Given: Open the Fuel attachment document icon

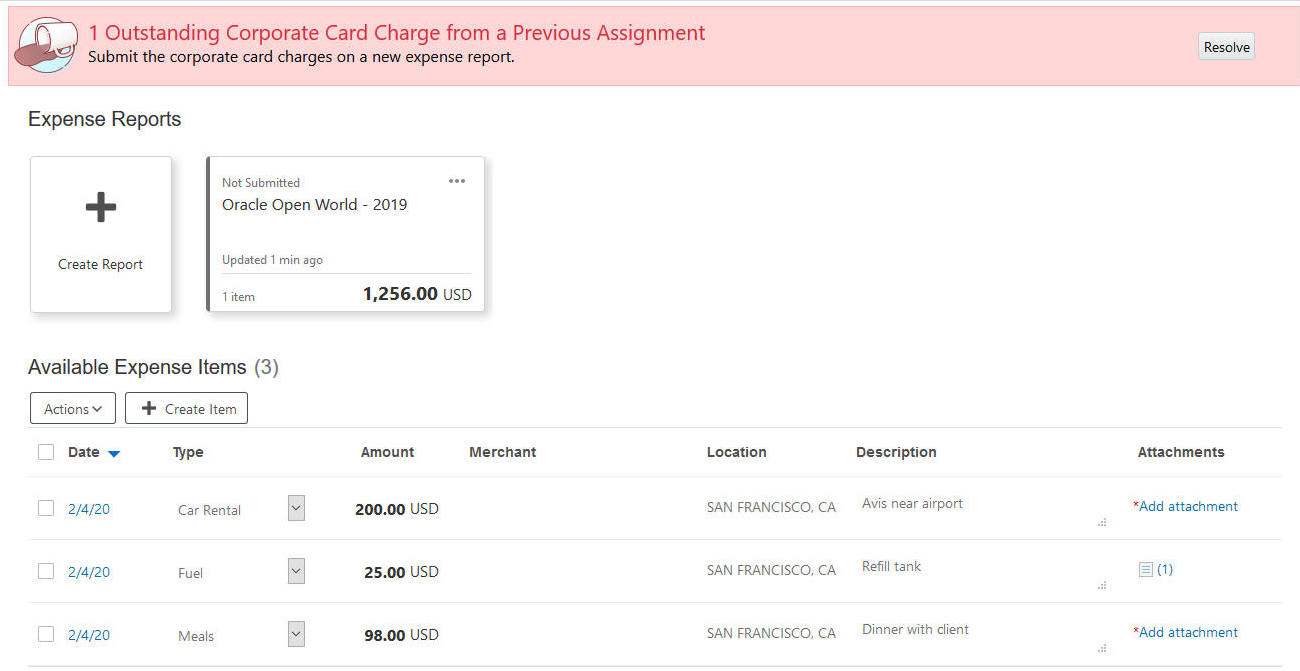Looking at the screenshot, I should pos(1146,570).
